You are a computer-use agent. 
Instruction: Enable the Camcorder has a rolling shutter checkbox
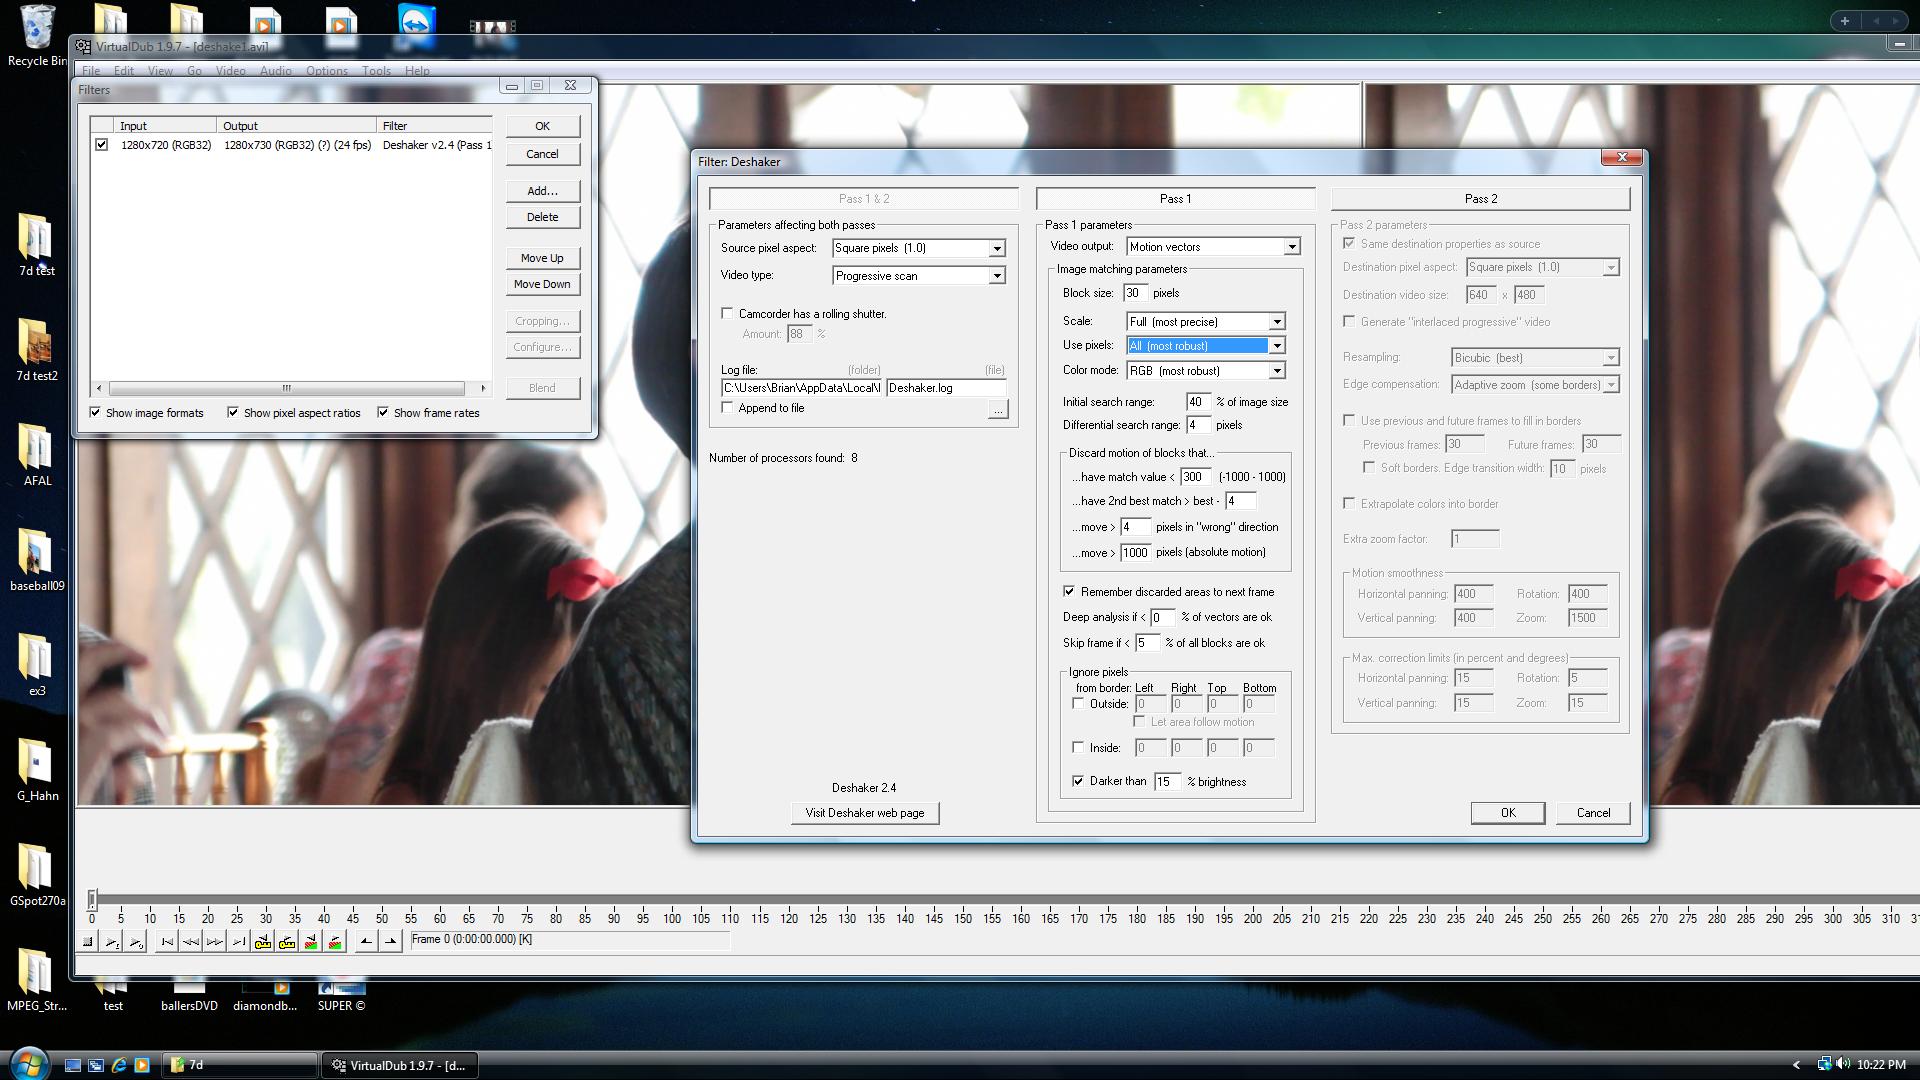727,314
